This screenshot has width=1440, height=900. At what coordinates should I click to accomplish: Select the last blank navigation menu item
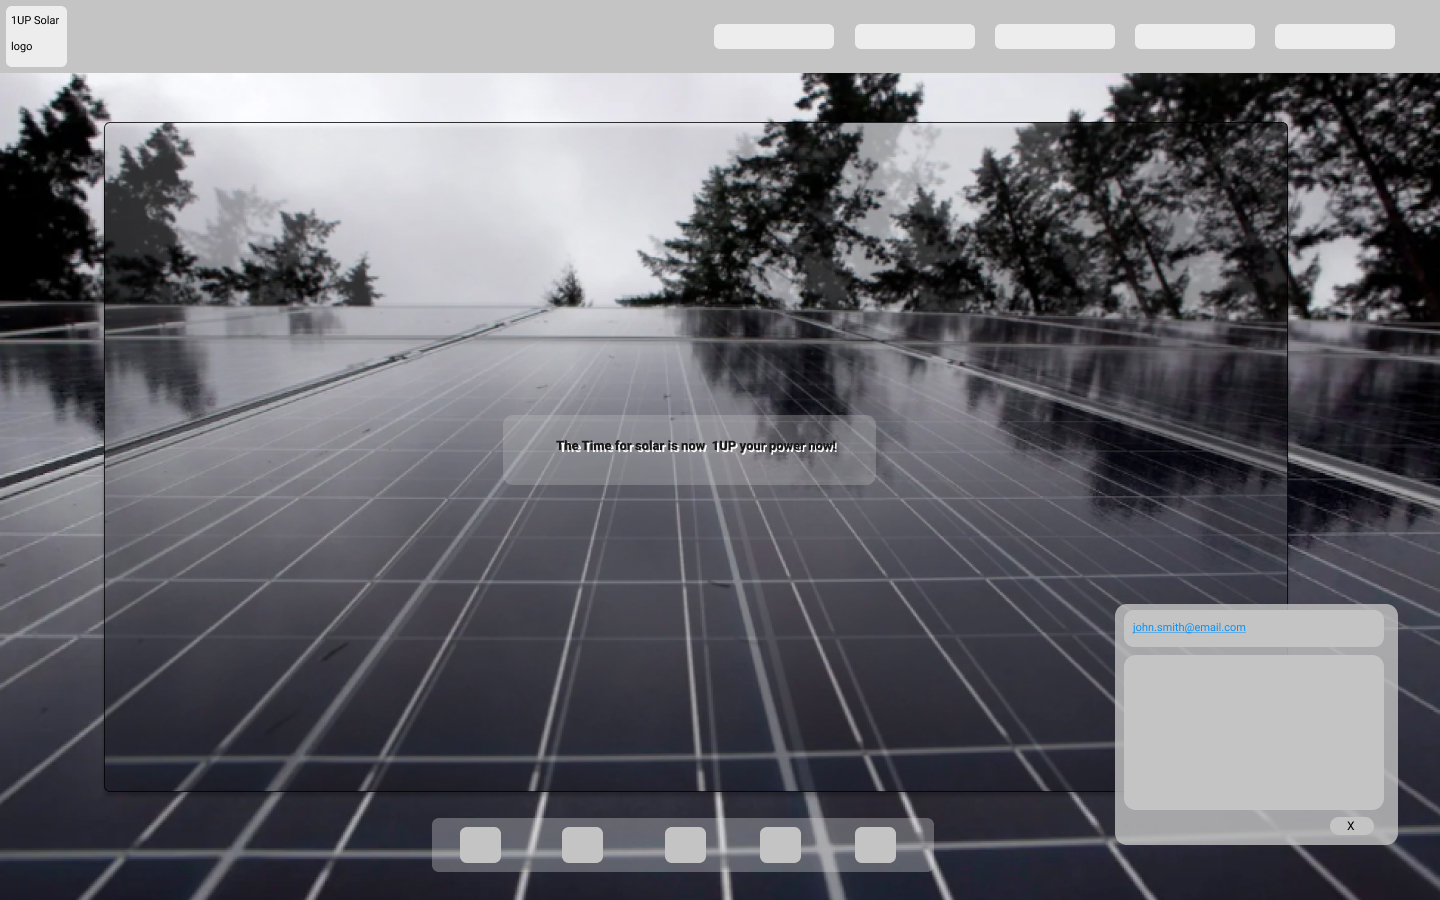tap(1335, 37)
